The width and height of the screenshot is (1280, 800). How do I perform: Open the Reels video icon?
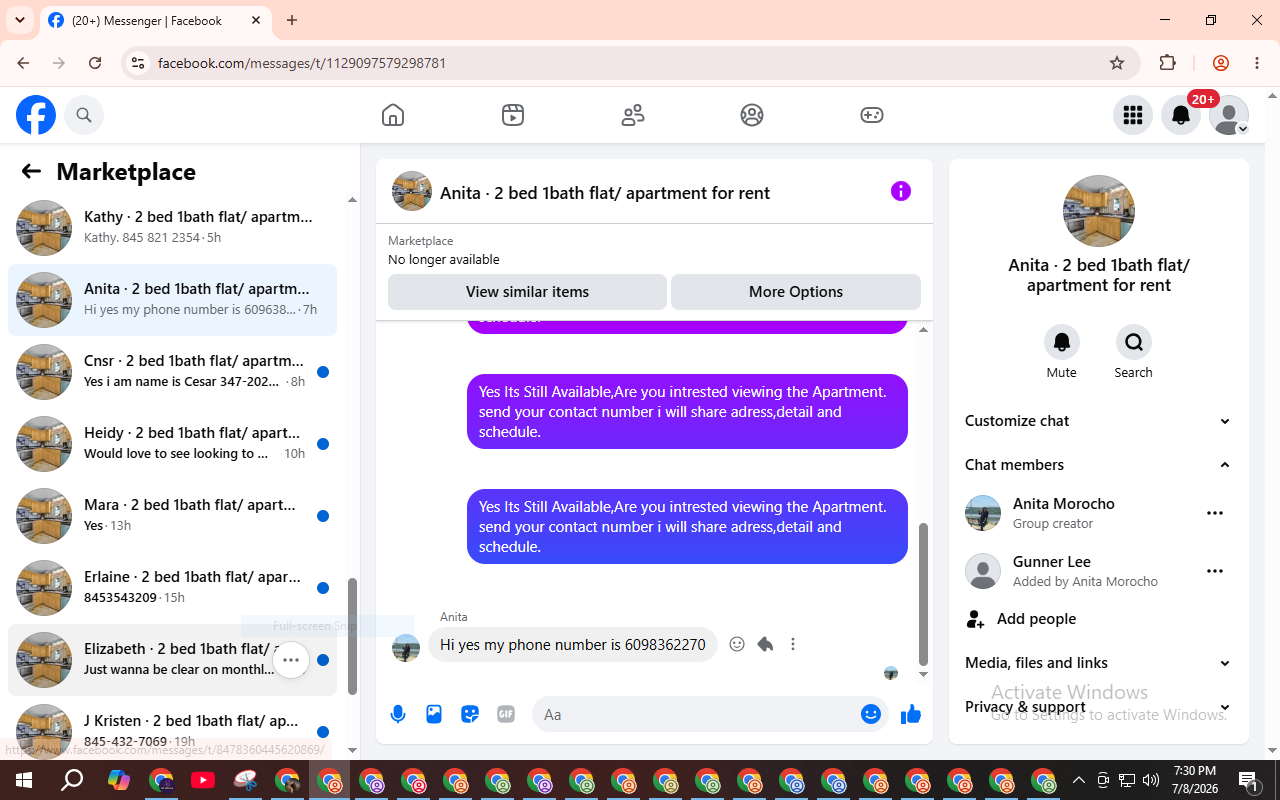513,115
